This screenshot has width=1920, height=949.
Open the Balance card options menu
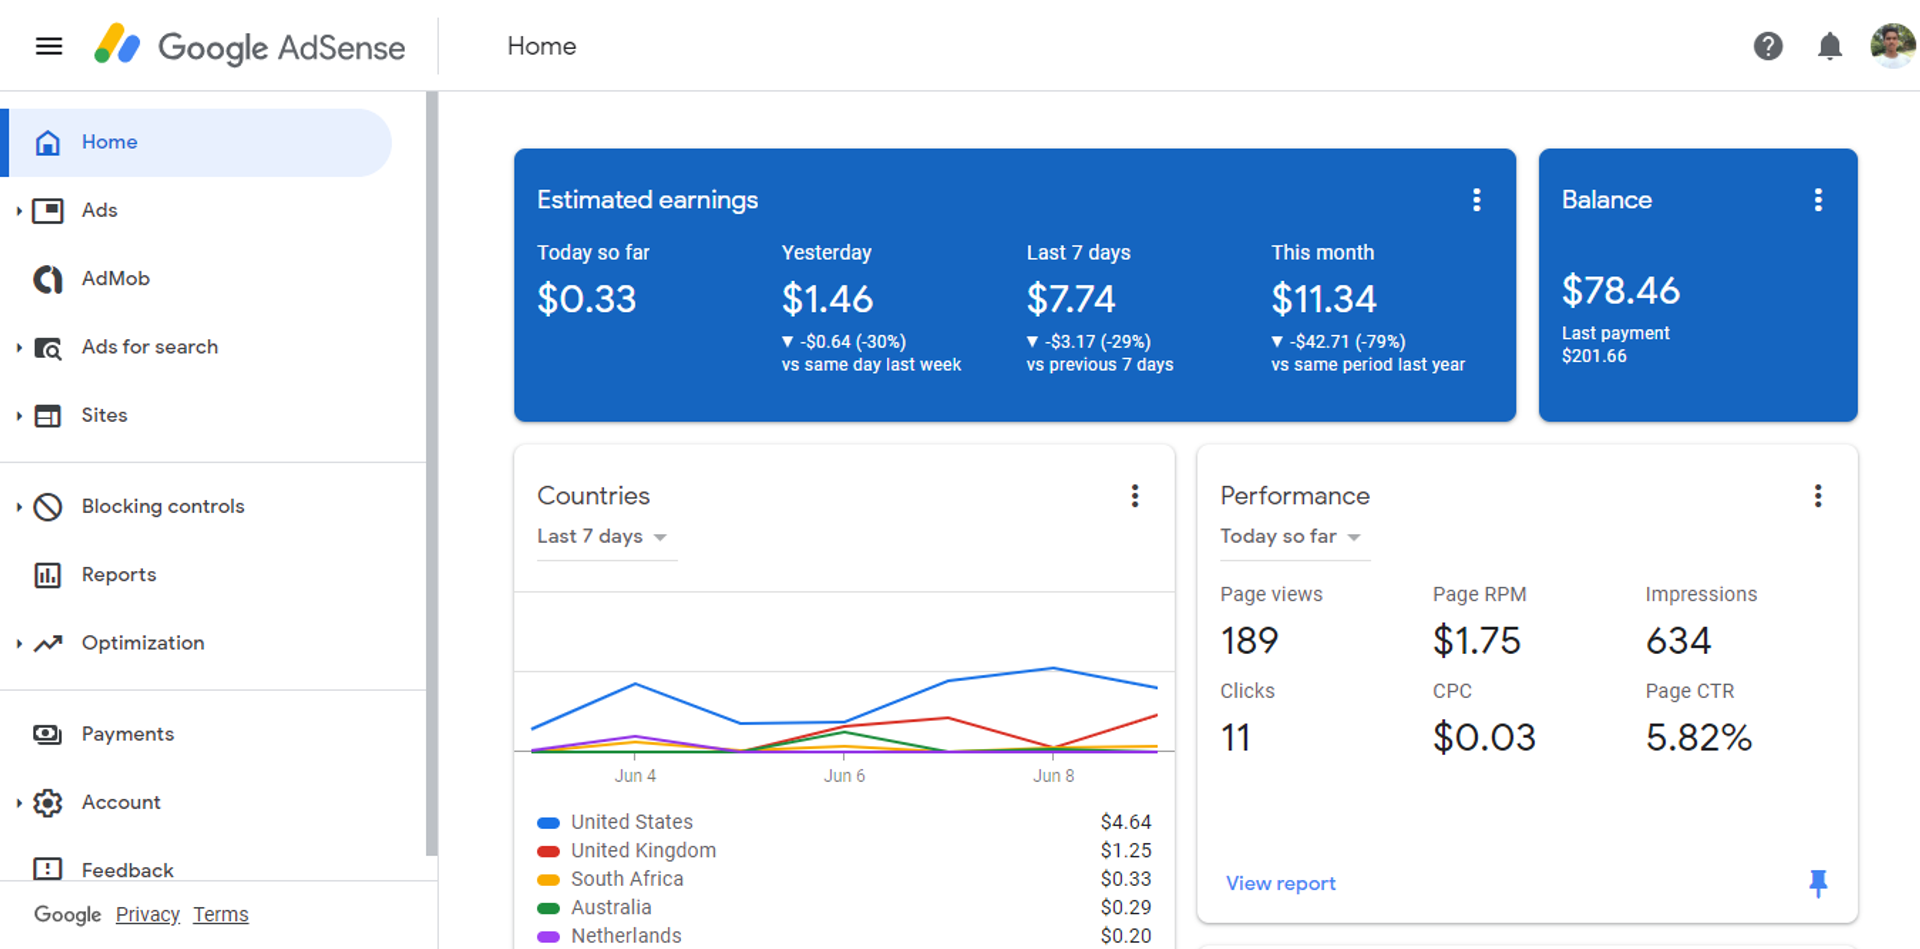1818,199
